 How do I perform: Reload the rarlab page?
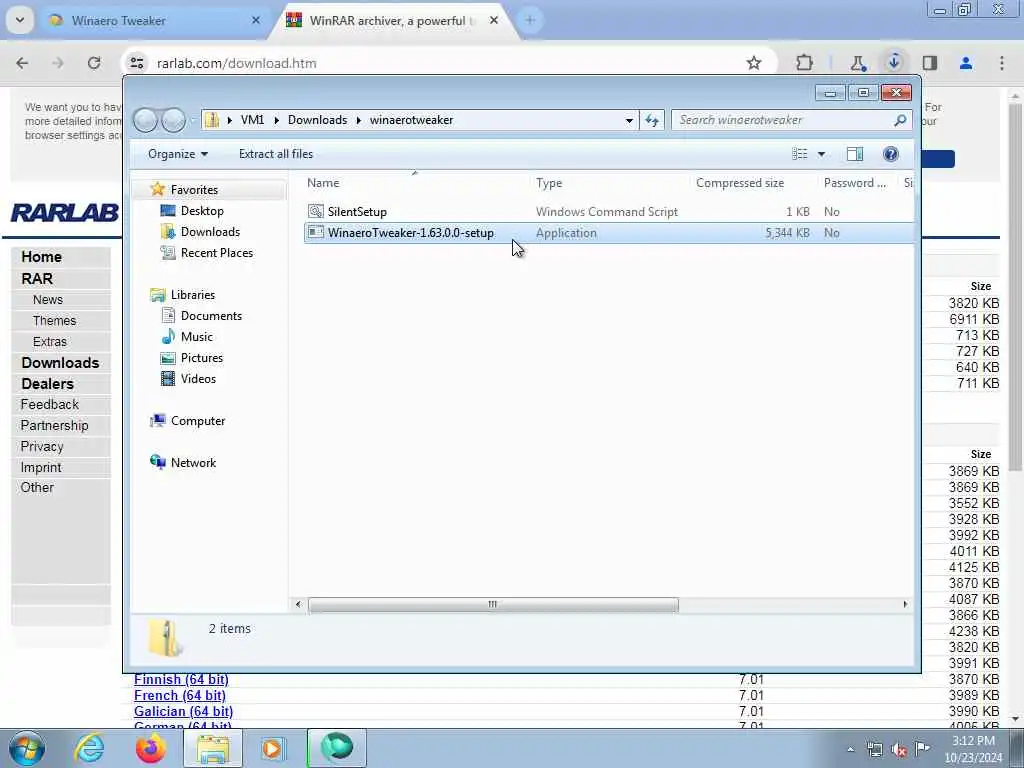click(x=94, y=63)
